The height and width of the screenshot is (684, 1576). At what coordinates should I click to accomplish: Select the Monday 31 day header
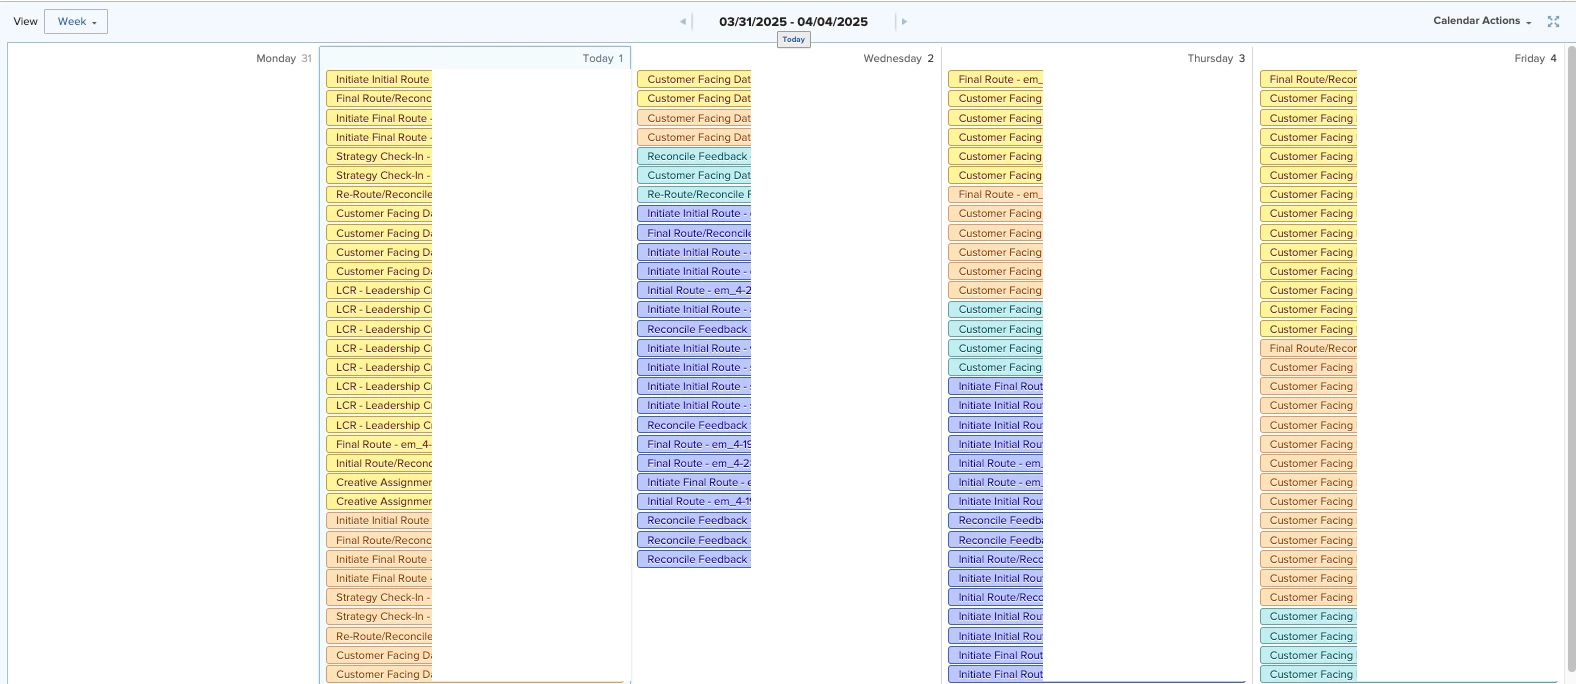coord(284,58)
